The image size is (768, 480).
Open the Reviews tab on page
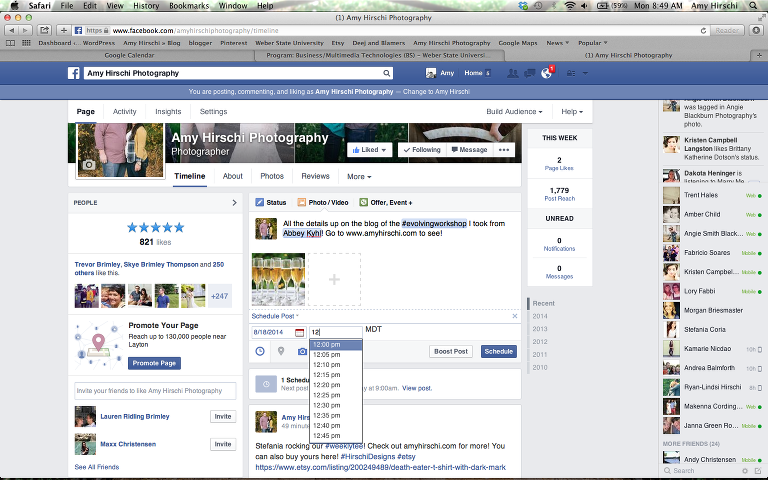tap(315, 176)
